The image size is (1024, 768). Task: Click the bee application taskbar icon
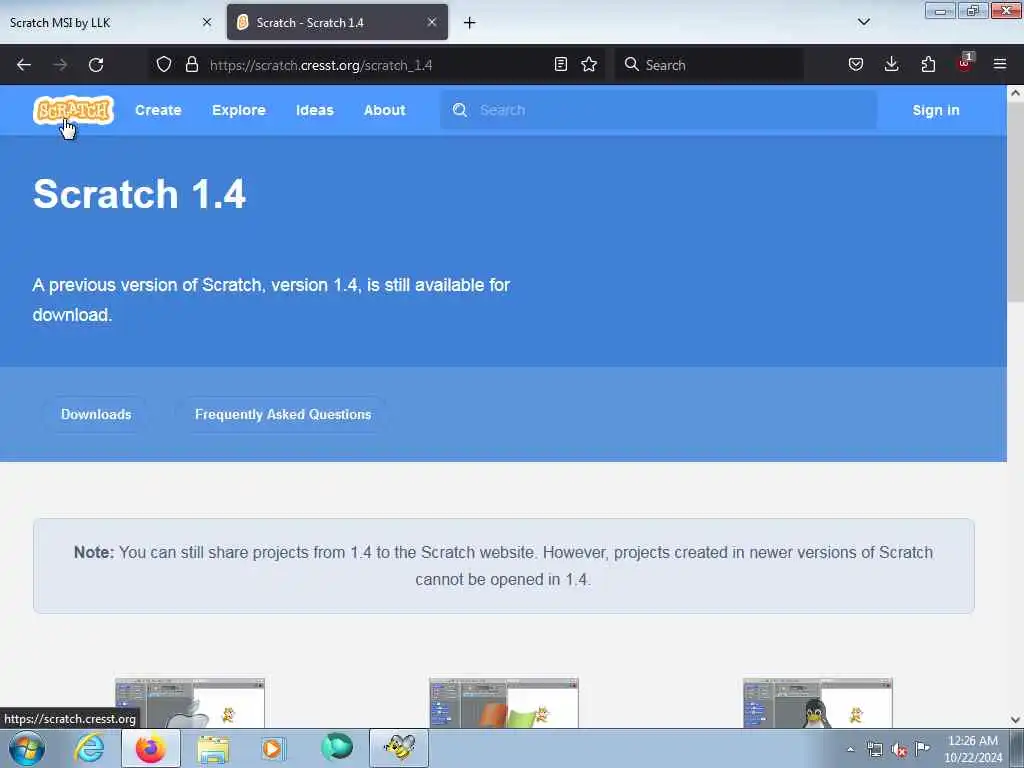pos(399,748)
